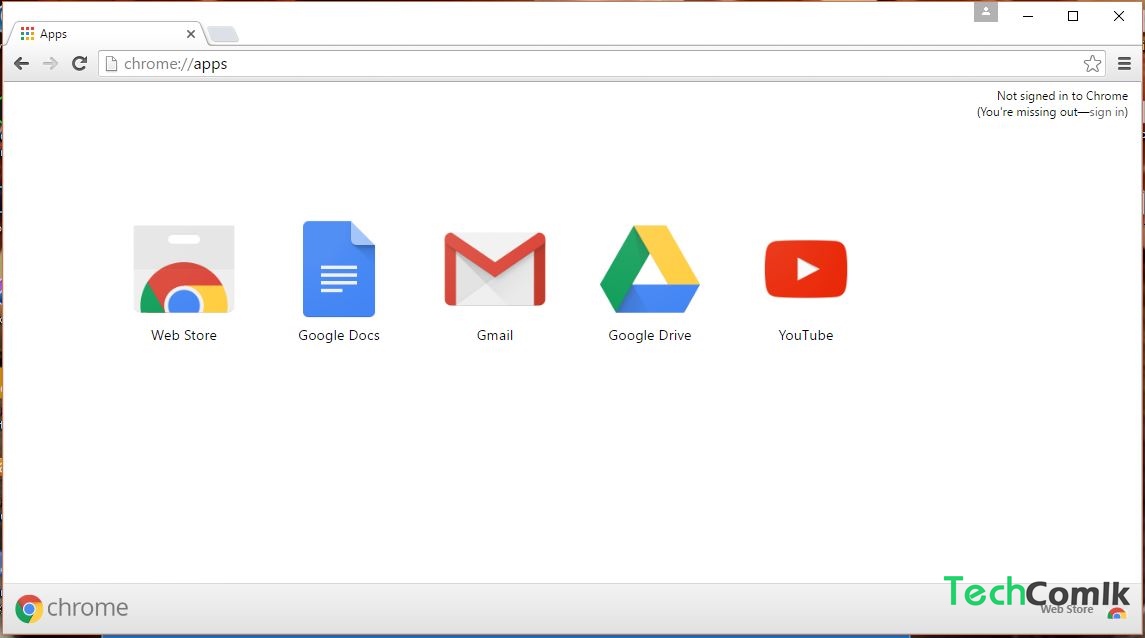Open the YouTube app icon
The width and height of the screenshot is (1145, 638).
coord(805,269)
